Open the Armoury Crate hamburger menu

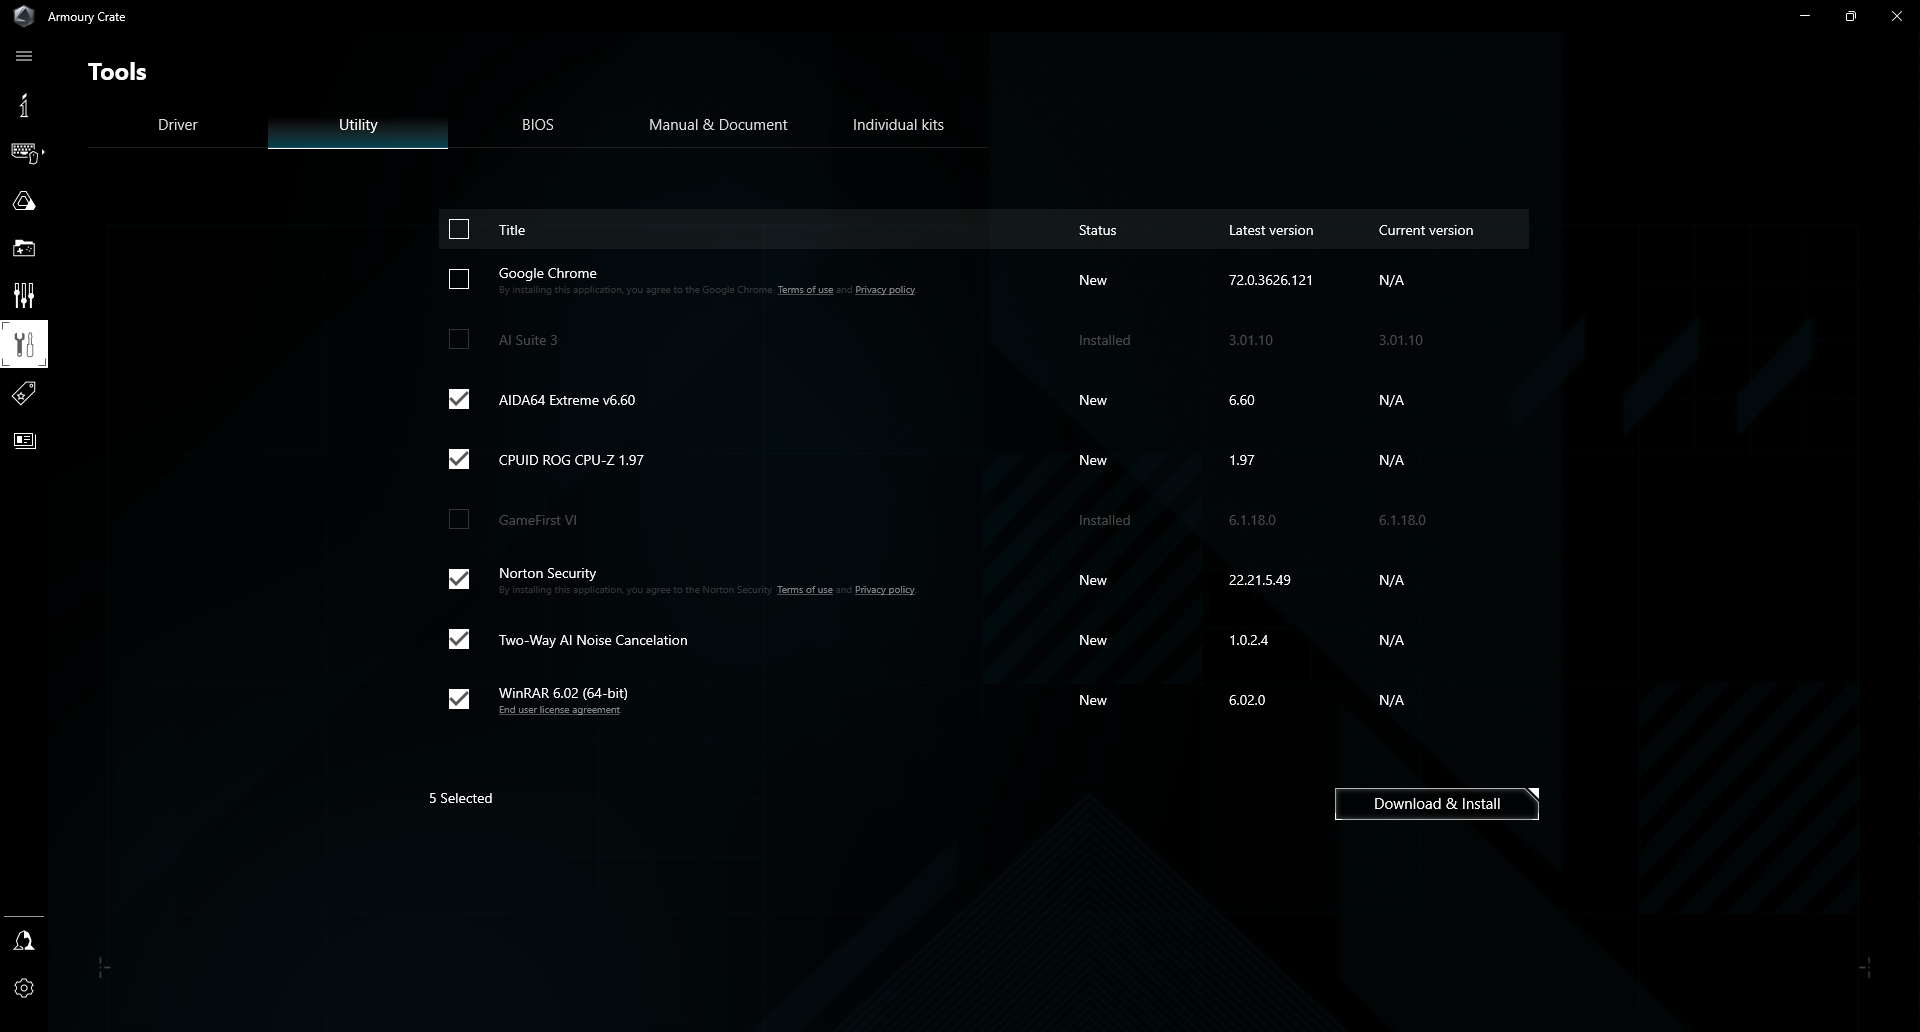(x=24, y=56)
